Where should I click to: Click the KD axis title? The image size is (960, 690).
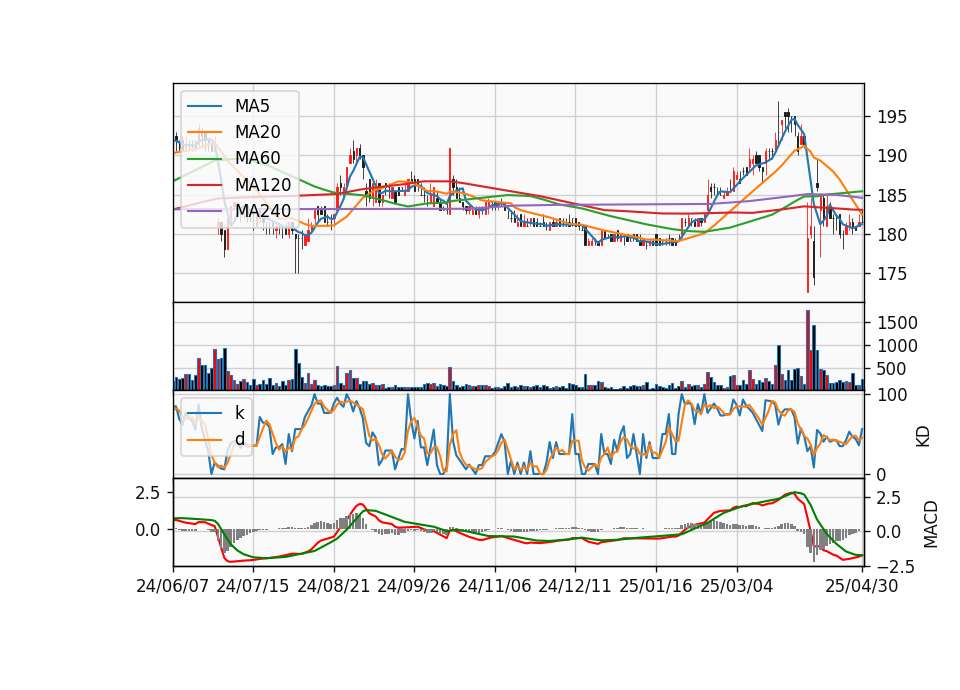pyautogui.click(x=923, y=437)
